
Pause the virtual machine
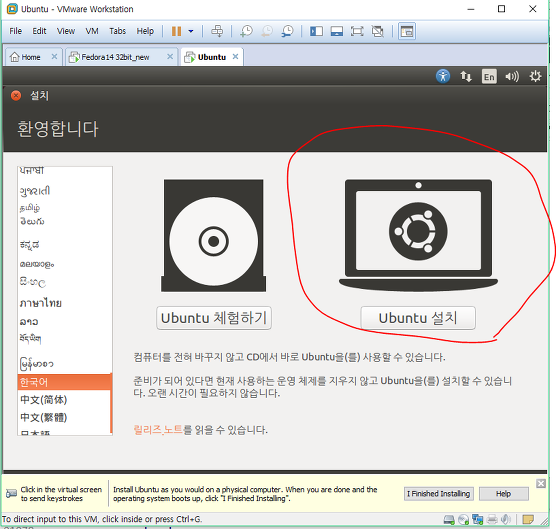pos(176,31)
